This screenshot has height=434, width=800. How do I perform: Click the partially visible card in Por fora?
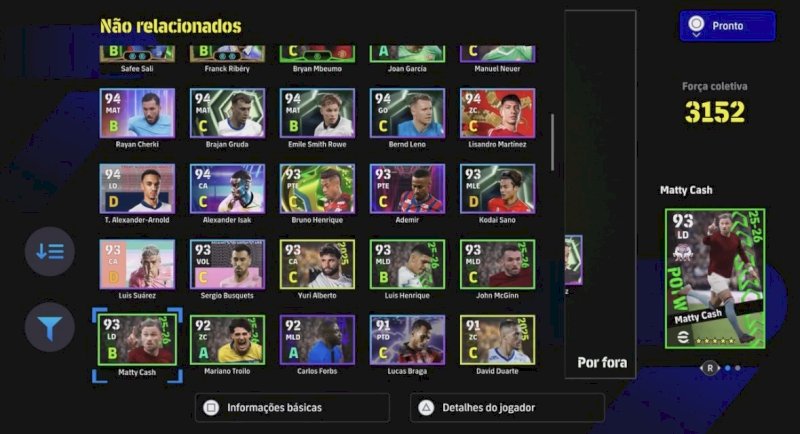coord(573,261)
